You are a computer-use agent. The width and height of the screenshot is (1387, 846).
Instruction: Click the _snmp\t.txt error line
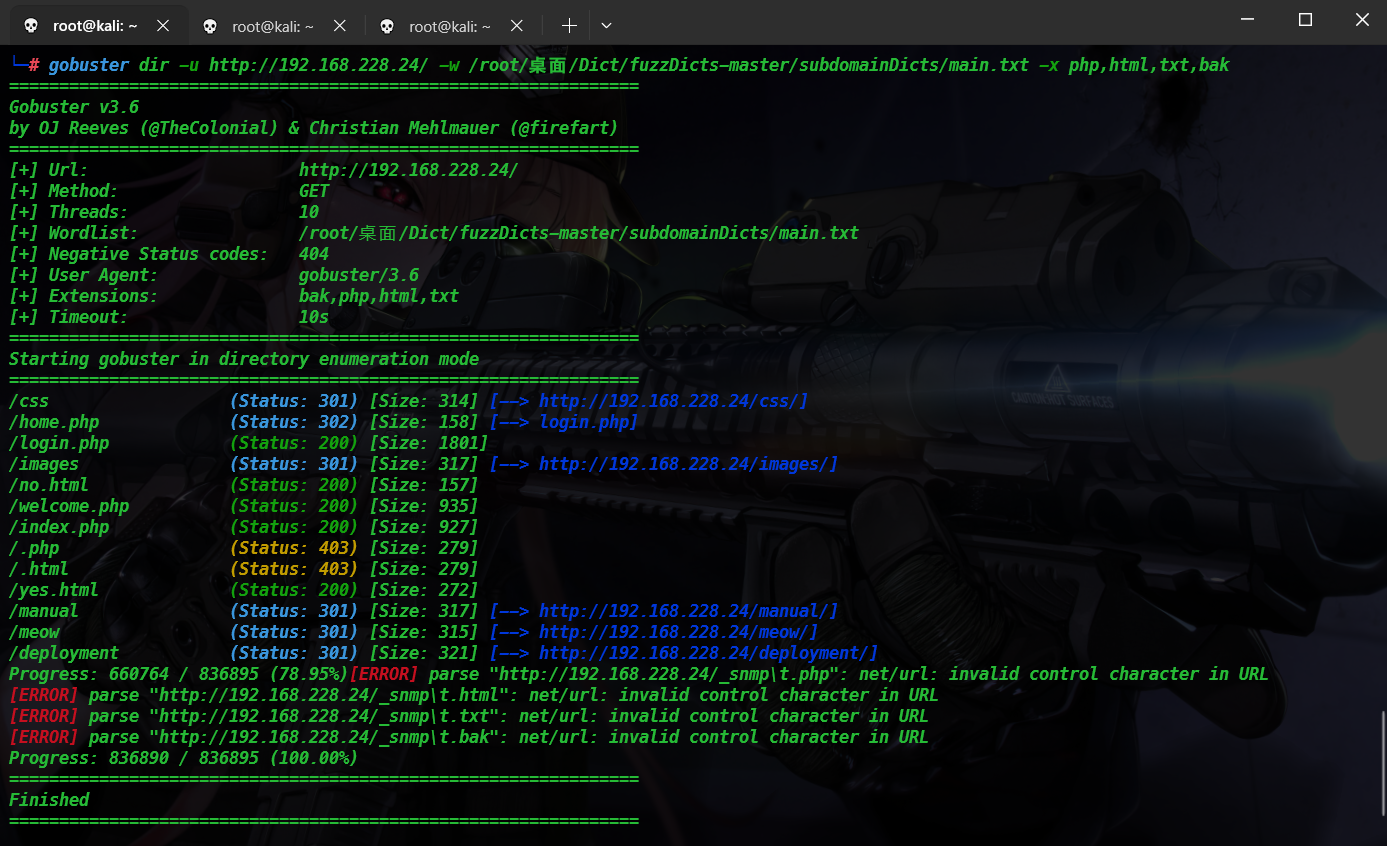click(x=469, y=716)
